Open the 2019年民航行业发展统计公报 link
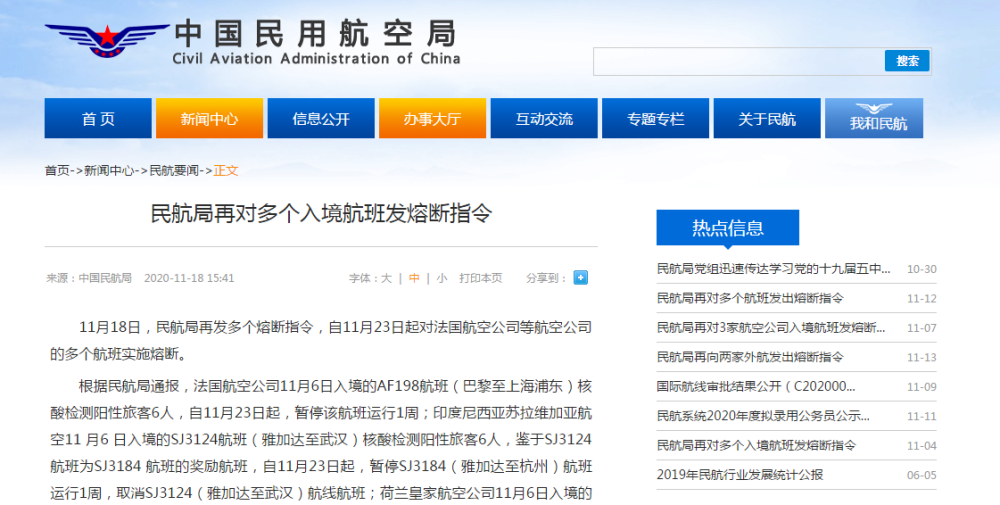 739,475
